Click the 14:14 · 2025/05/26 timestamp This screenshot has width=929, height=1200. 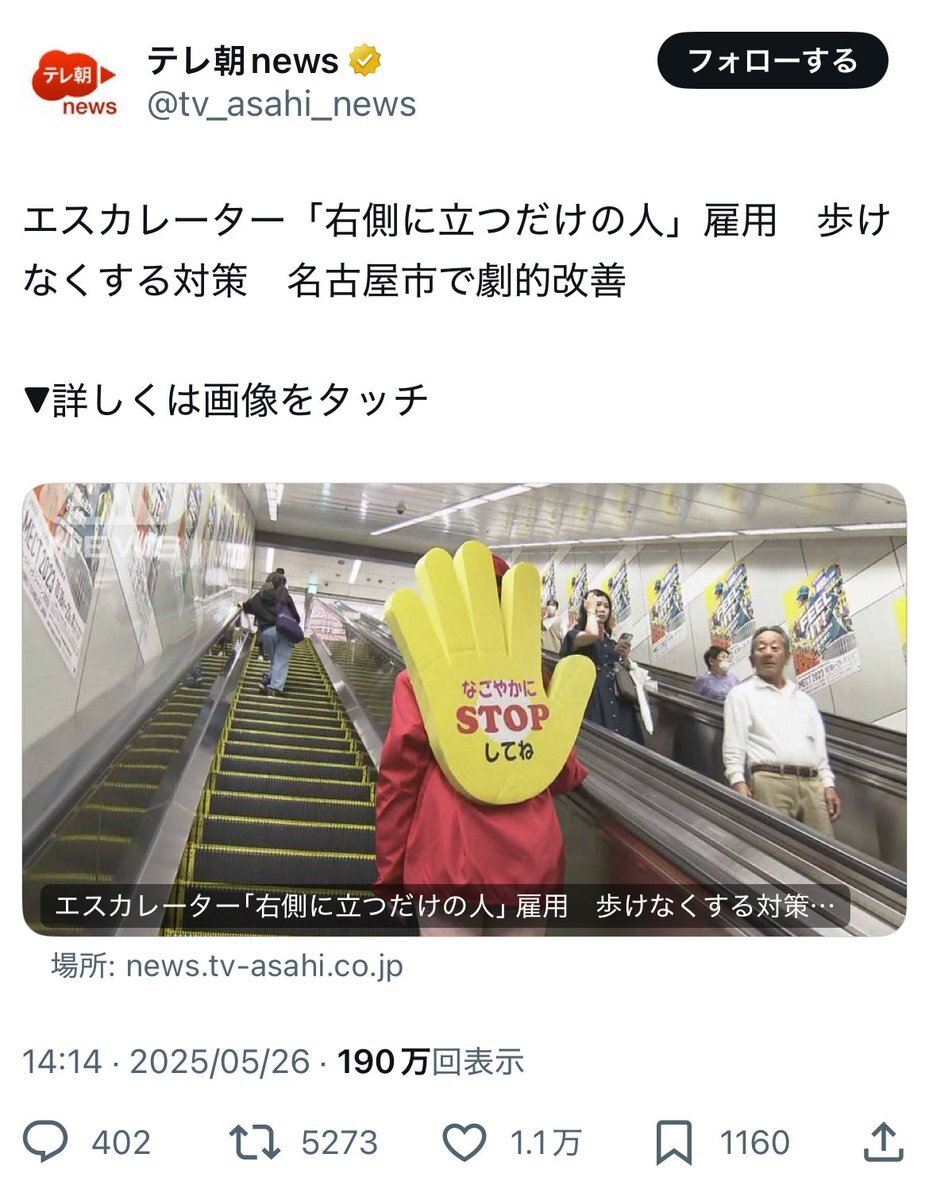point(167,1062)
